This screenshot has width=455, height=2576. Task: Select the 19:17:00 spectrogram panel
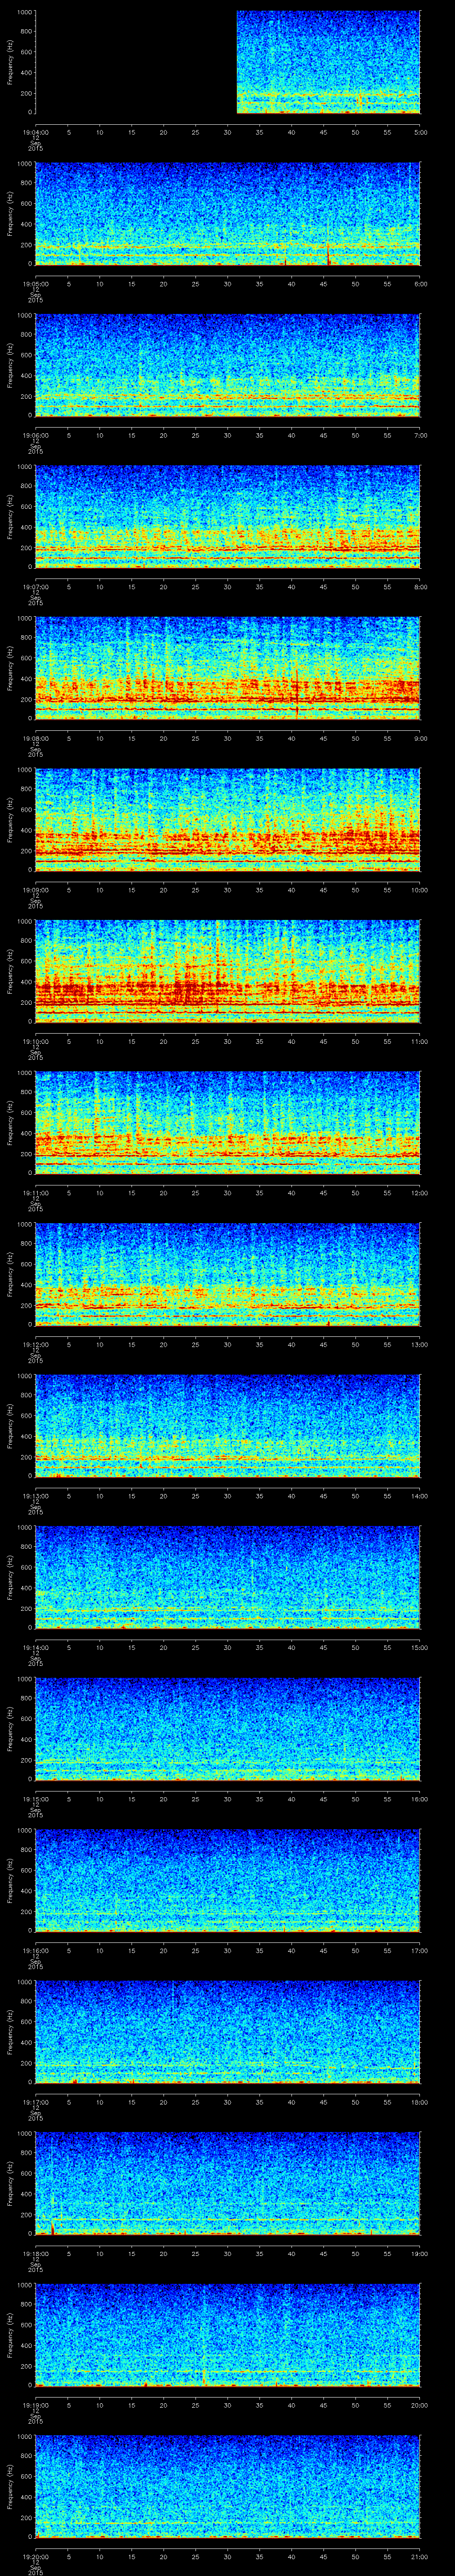pos(228,2032)
